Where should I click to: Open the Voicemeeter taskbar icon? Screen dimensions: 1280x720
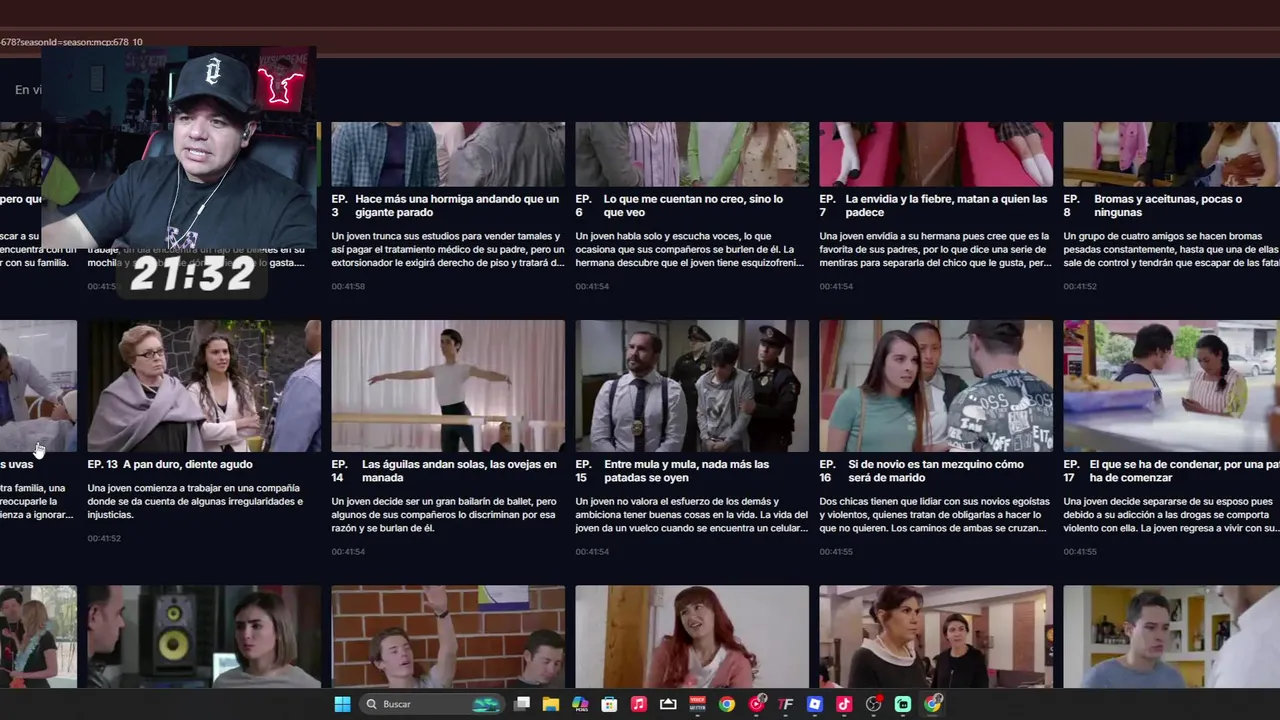click(697, 704)
